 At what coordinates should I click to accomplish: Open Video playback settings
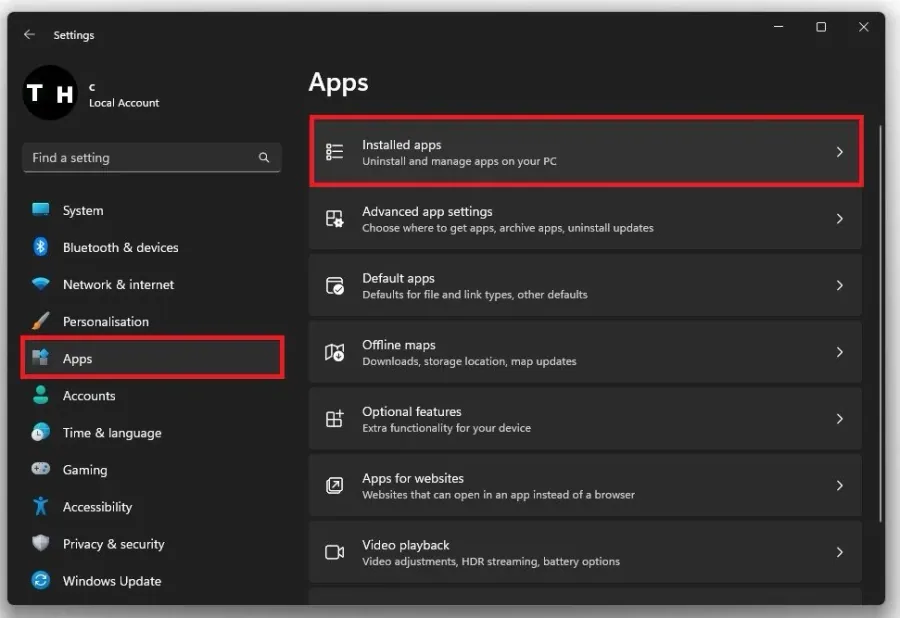tap(585, 552)
